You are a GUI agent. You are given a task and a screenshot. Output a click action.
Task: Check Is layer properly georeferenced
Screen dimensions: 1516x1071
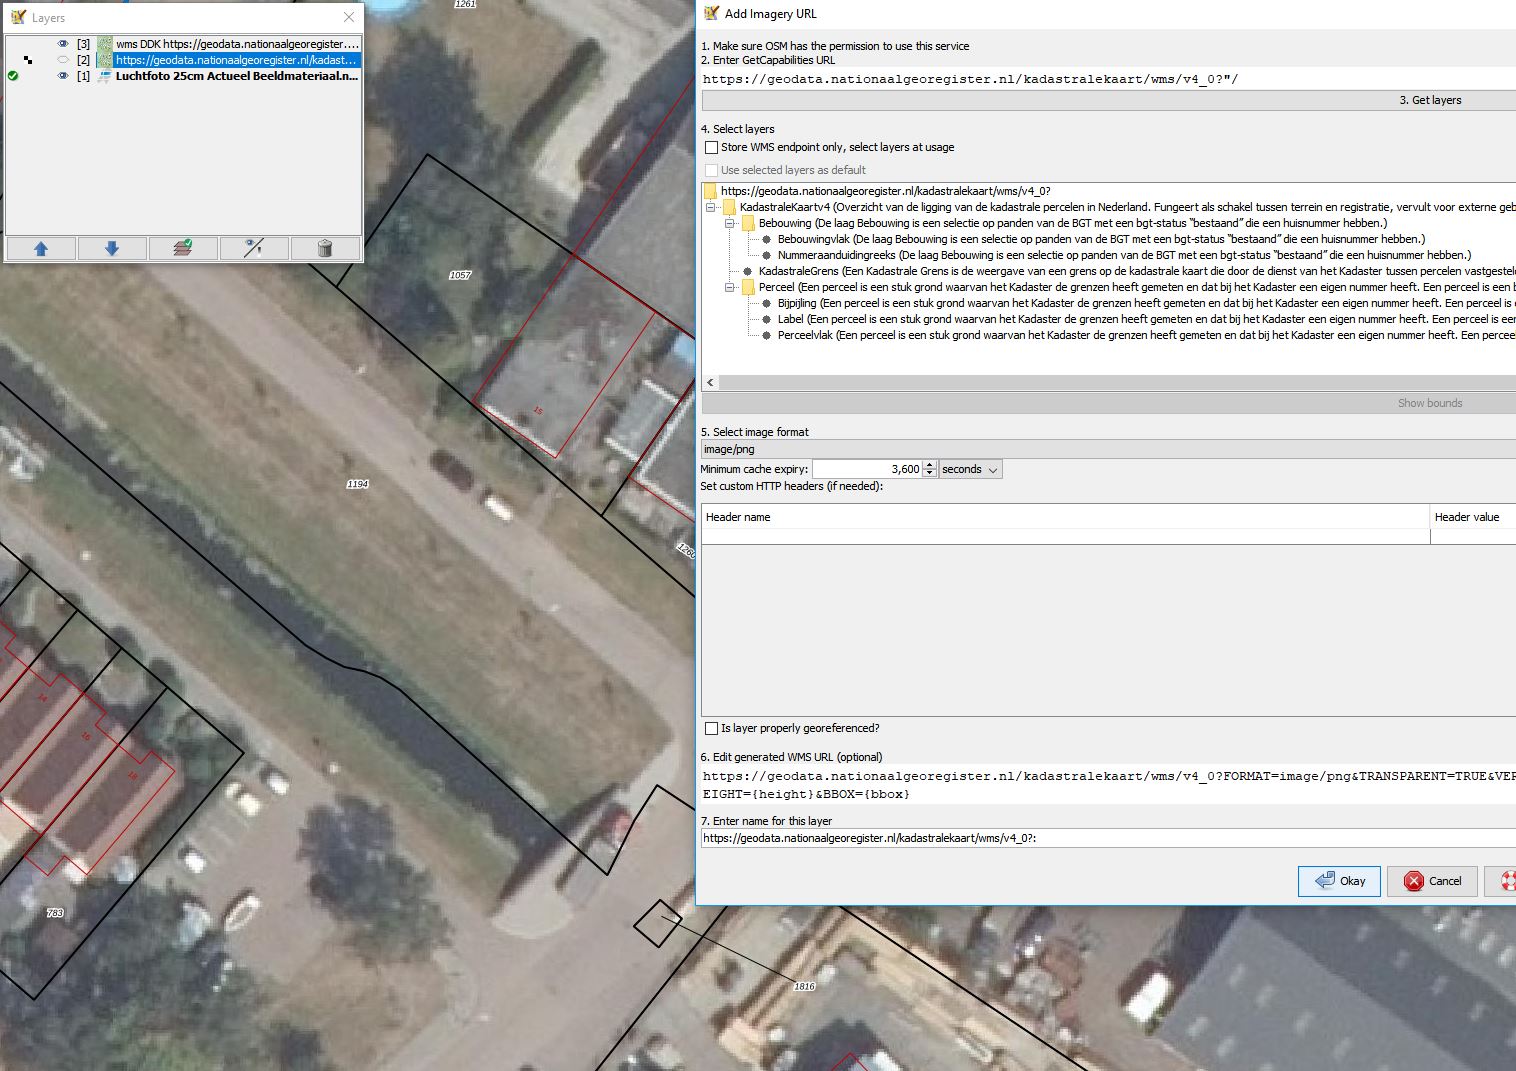[x=712, y=728]
